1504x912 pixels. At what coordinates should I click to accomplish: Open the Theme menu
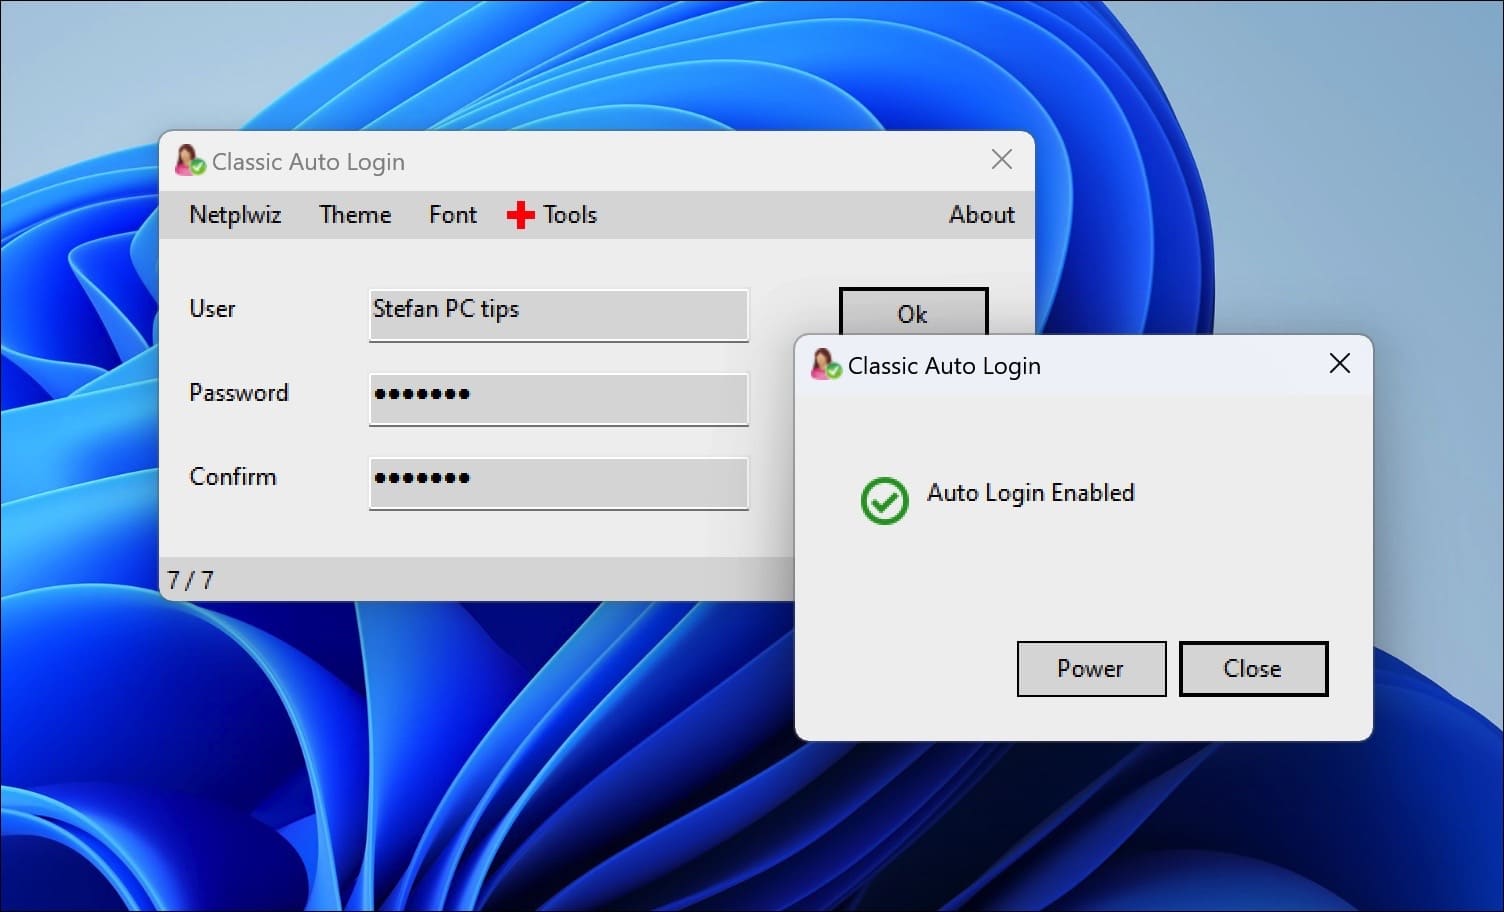coord(355,214)
